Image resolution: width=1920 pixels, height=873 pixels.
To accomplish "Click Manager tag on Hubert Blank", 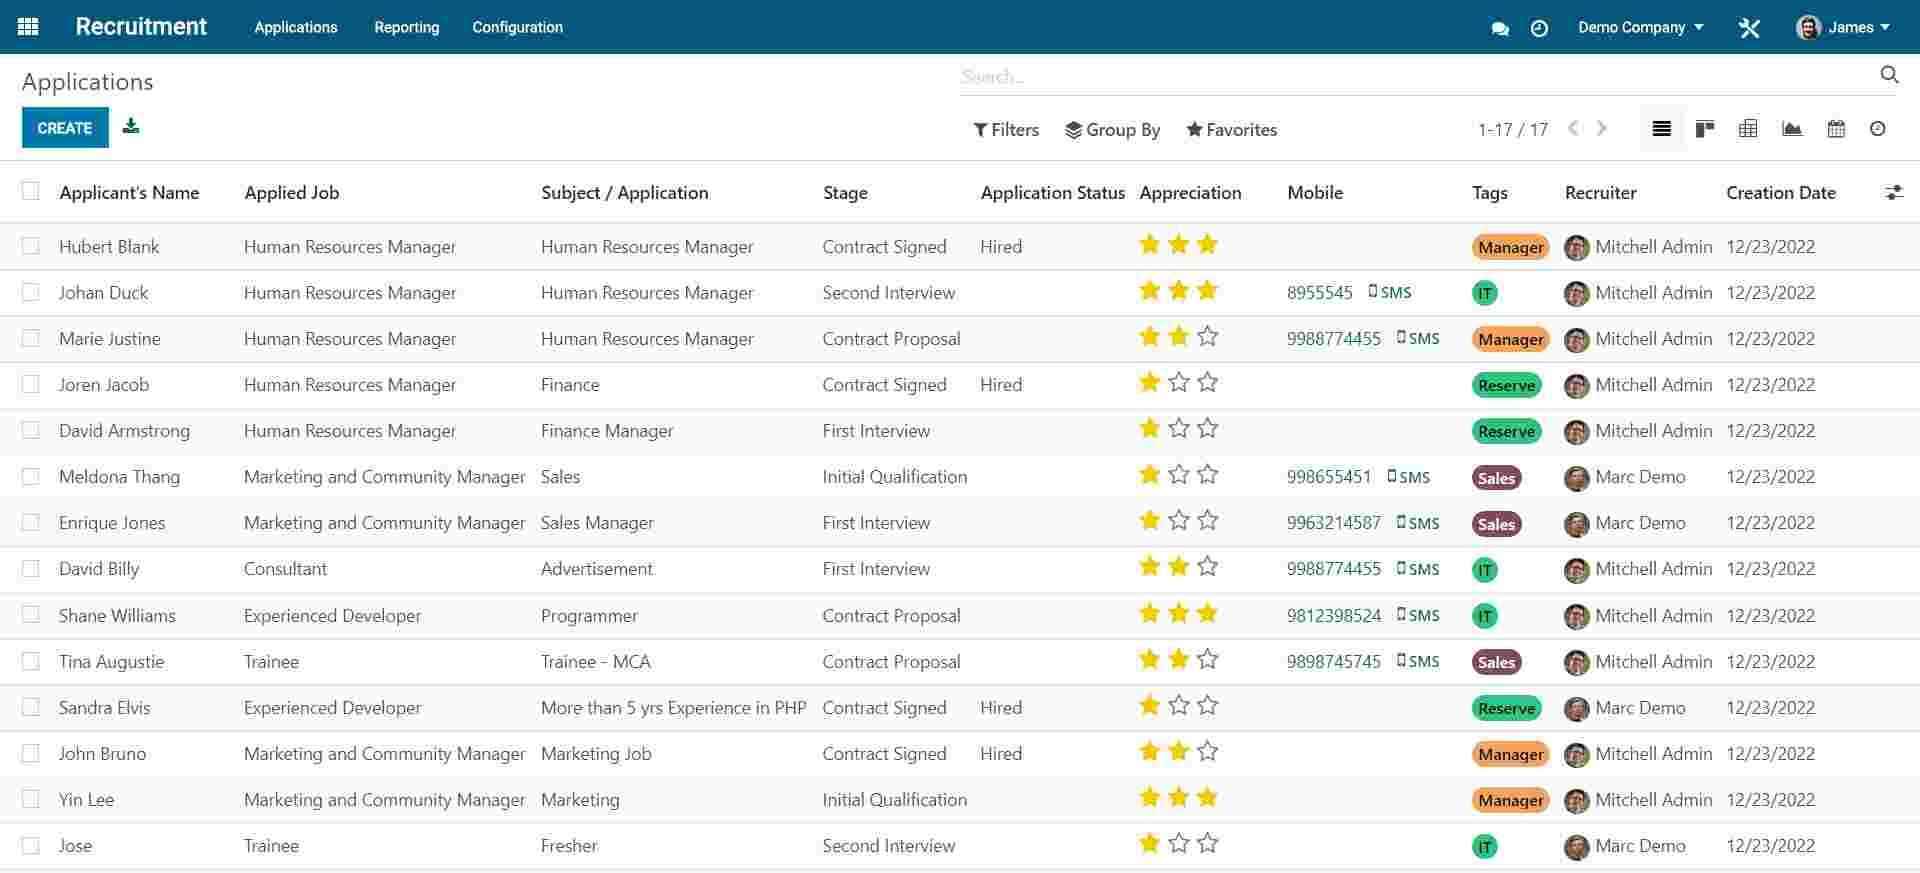I will click(x=1511, y=247).
